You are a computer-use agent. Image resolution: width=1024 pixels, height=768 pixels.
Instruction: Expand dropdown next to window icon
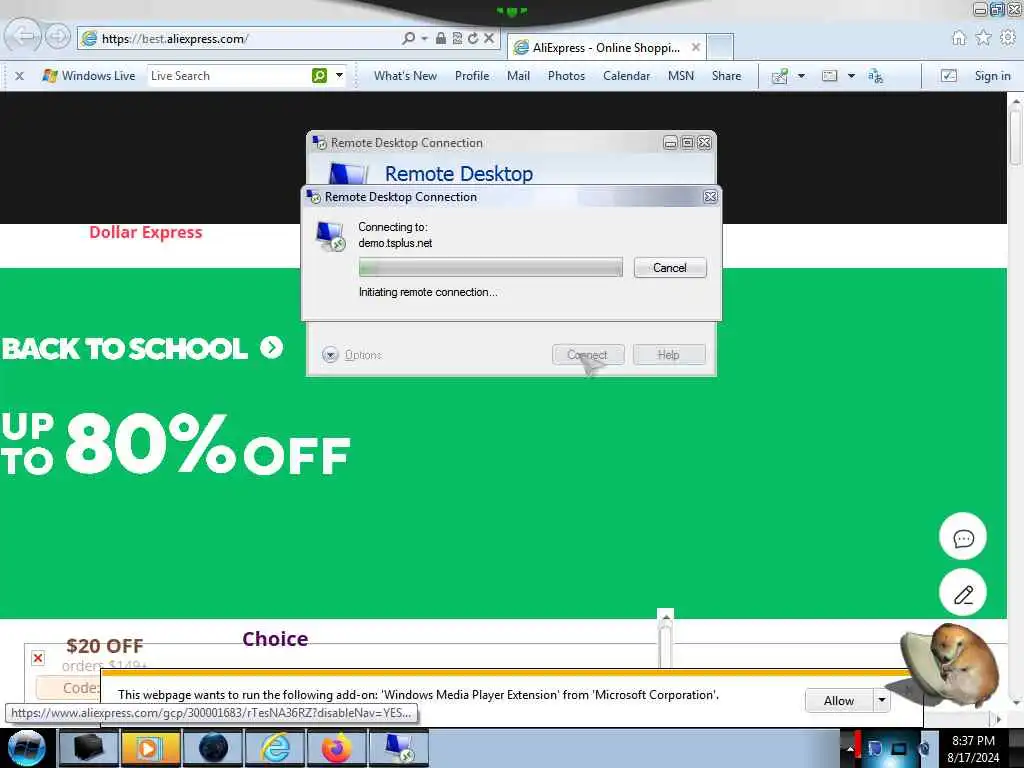[x=851, y=76]
